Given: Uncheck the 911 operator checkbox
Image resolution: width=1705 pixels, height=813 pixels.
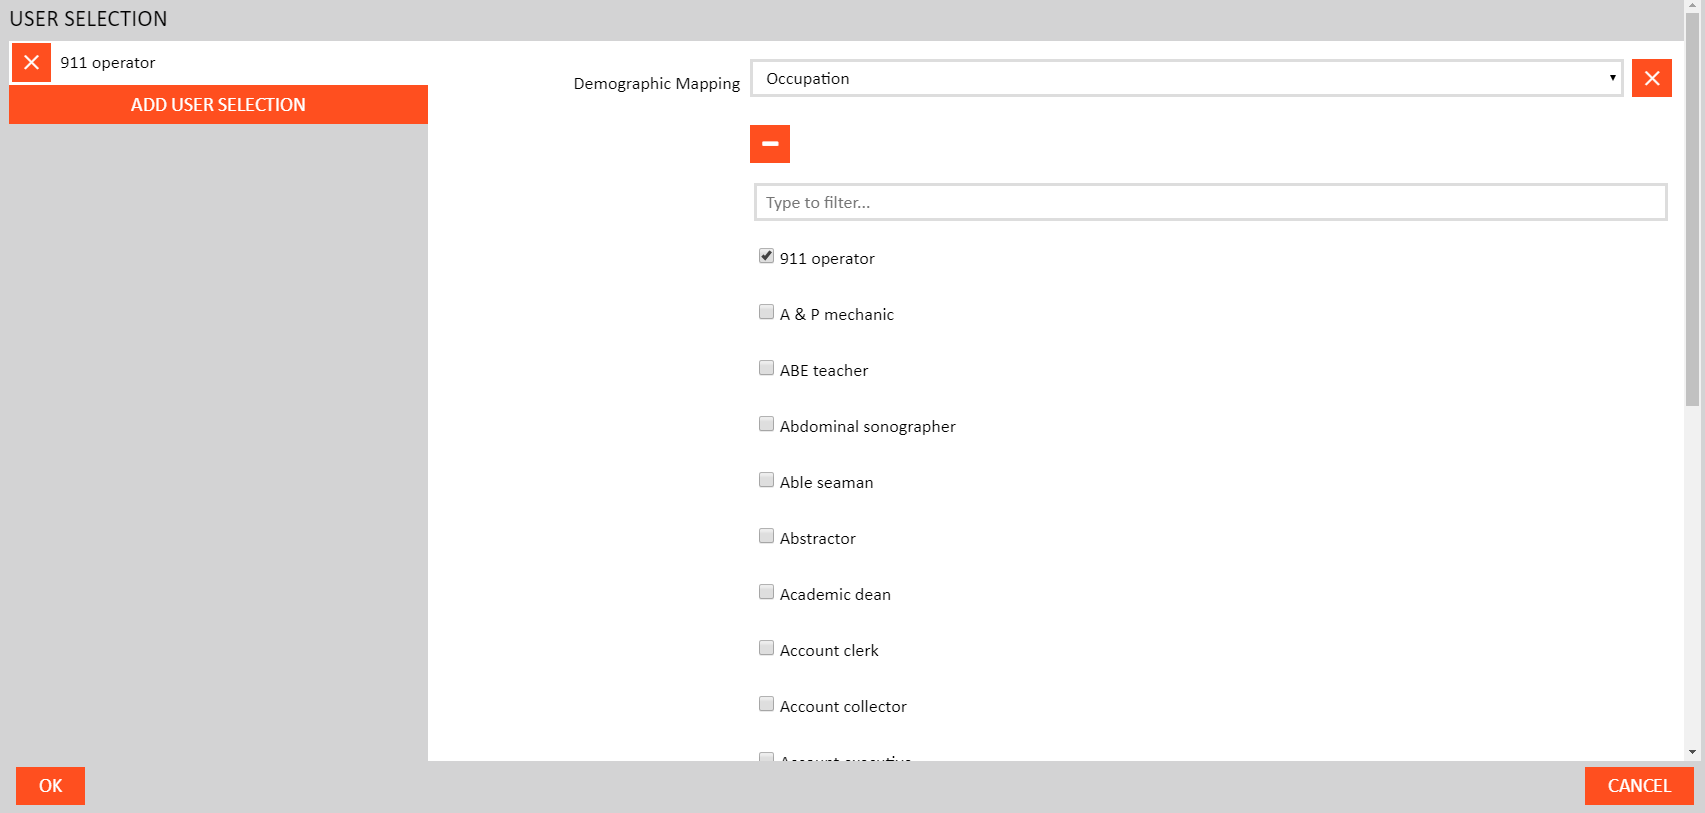Looking at the screenshot, I should click(766, 256).
